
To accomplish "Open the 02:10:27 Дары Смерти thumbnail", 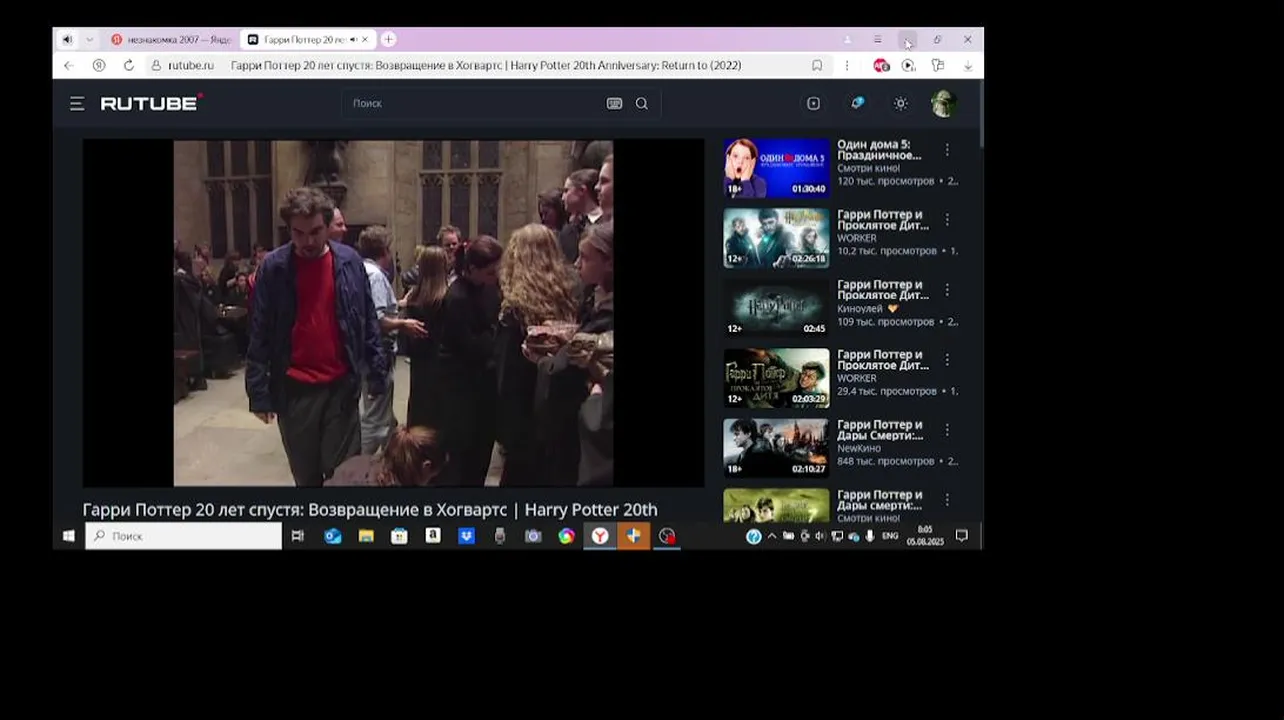I will pyautogui.click(x=776, y=448).
